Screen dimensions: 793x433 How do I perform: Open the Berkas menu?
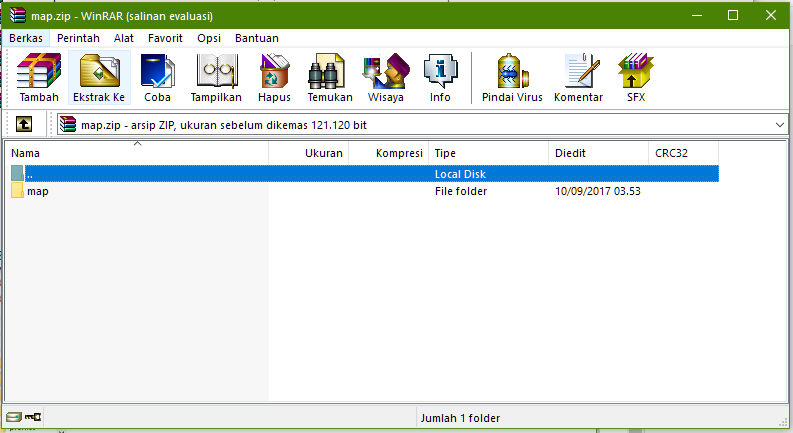pos(26,38)
